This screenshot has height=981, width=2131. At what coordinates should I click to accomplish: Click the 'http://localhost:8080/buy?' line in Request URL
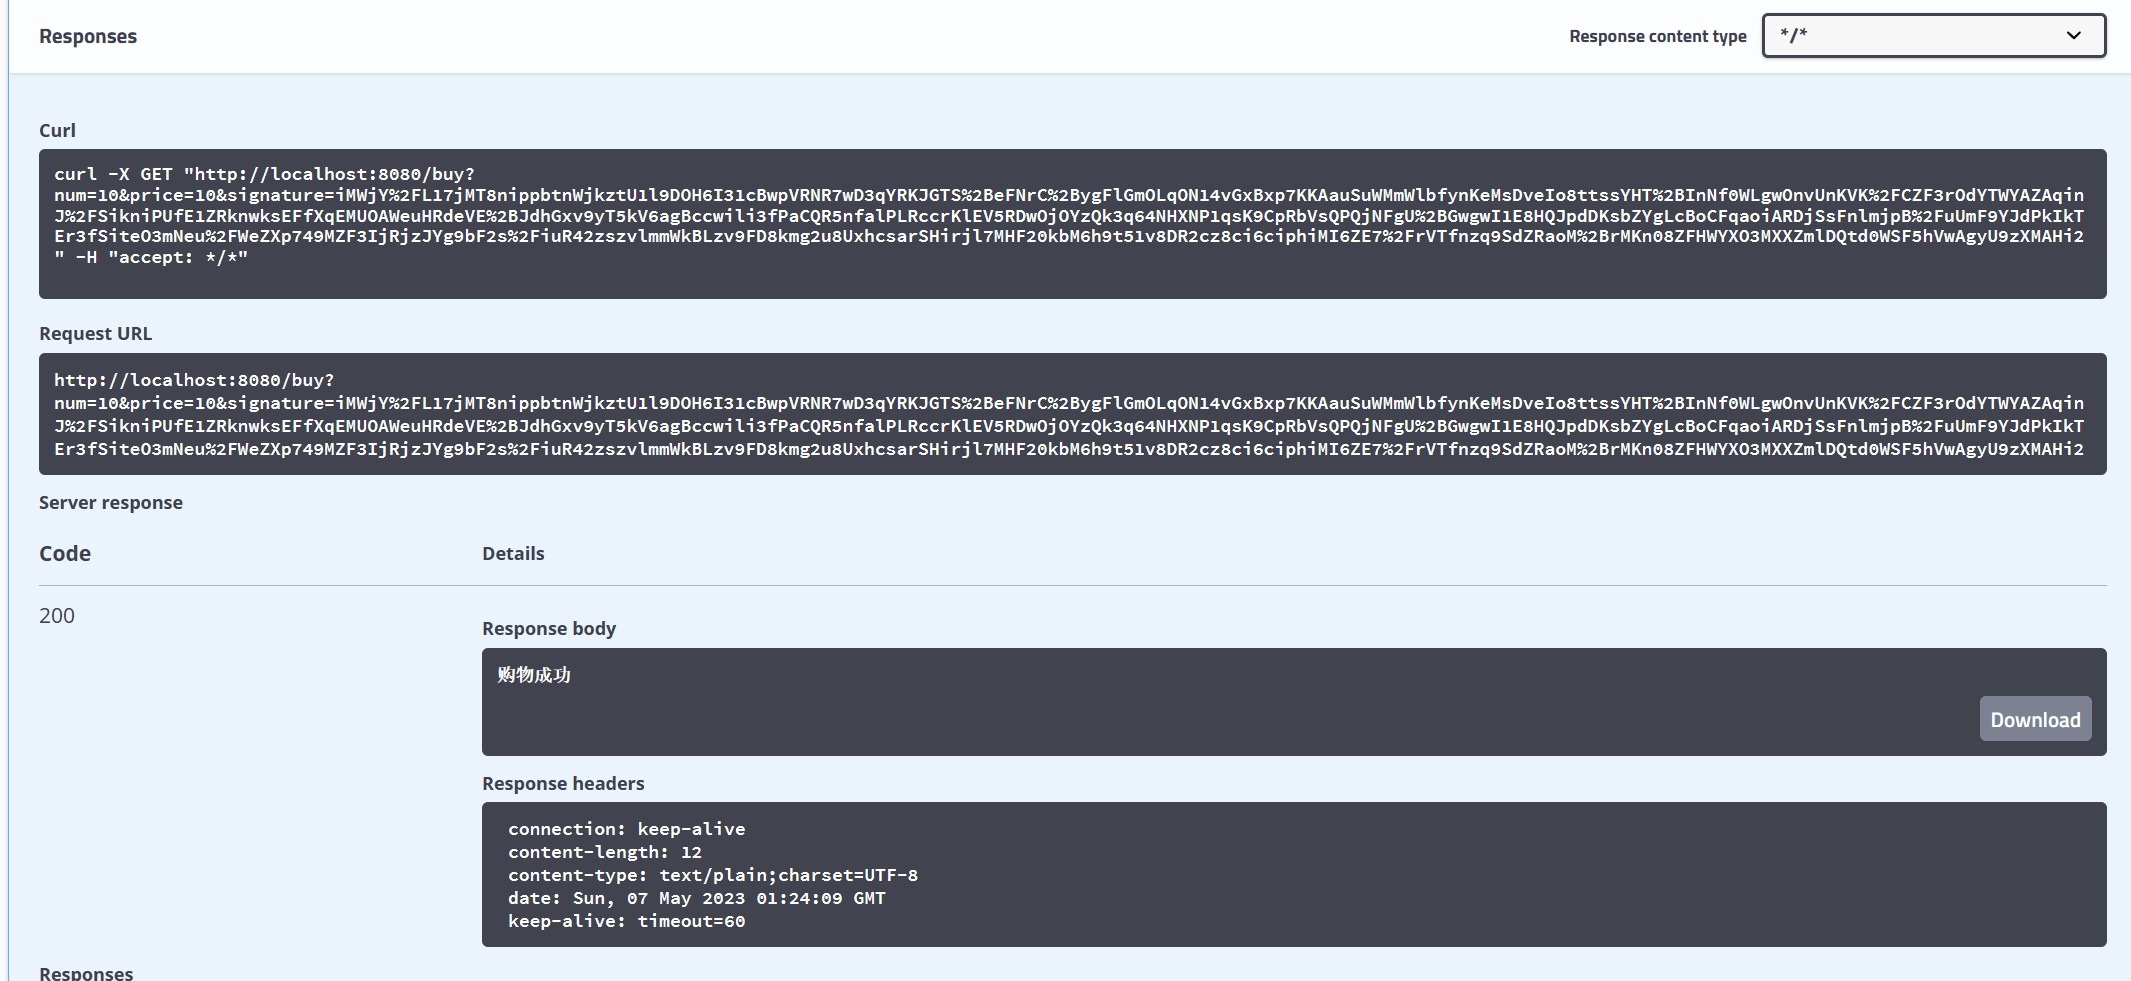pyautogui.click(x=194, y=380)
